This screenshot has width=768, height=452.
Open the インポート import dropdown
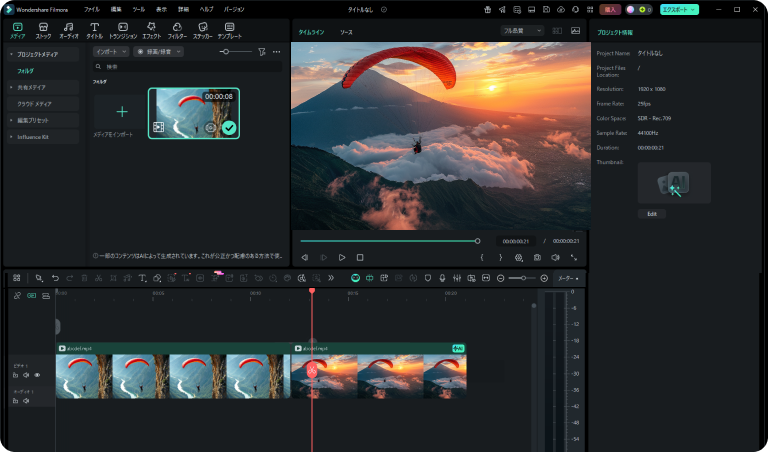pos(111,51)
